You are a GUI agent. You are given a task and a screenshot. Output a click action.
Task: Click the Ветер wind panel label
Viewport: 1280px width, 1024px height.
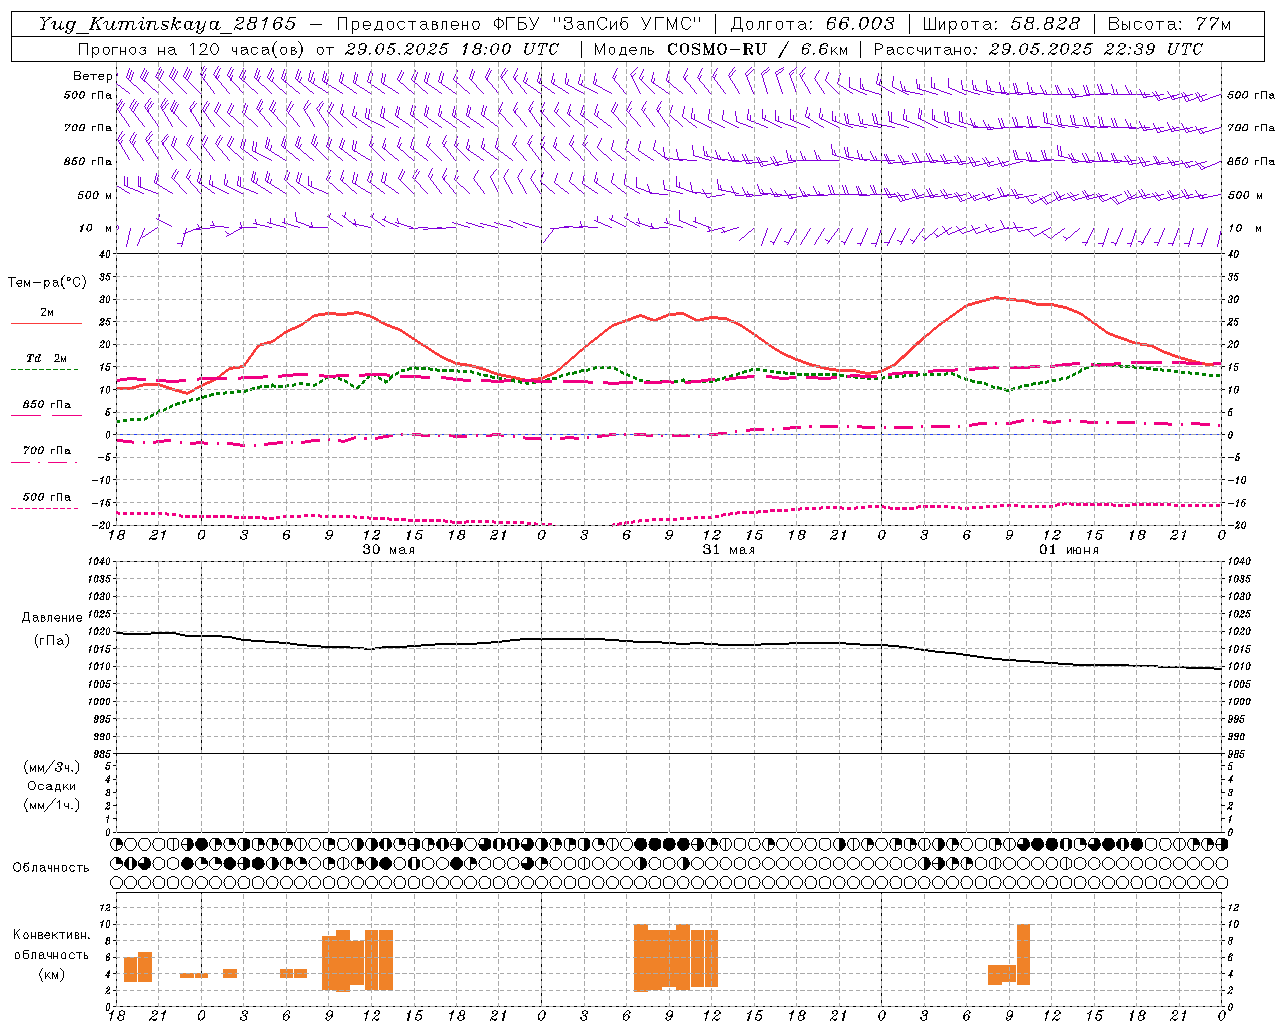point(92,76)
